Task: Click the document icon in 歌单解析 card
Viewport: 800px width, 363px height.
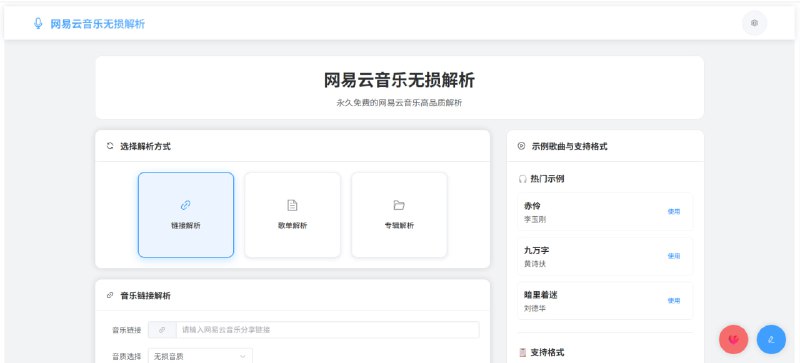Action: (x=292, y=205)
